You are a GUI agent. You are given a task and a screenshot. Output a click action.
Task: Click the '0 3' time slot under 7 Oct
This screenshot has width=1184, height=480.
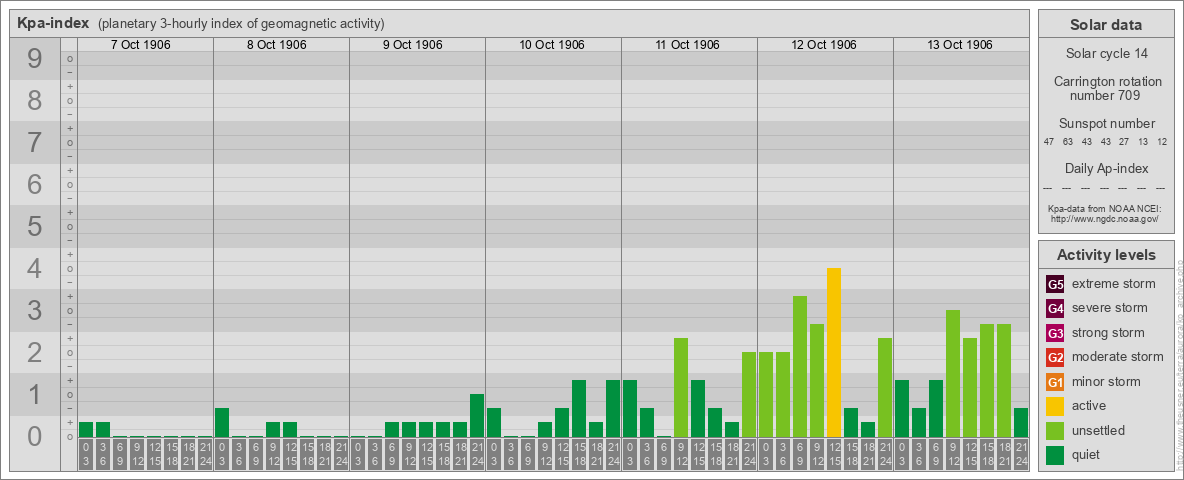[x=86, y=455]
